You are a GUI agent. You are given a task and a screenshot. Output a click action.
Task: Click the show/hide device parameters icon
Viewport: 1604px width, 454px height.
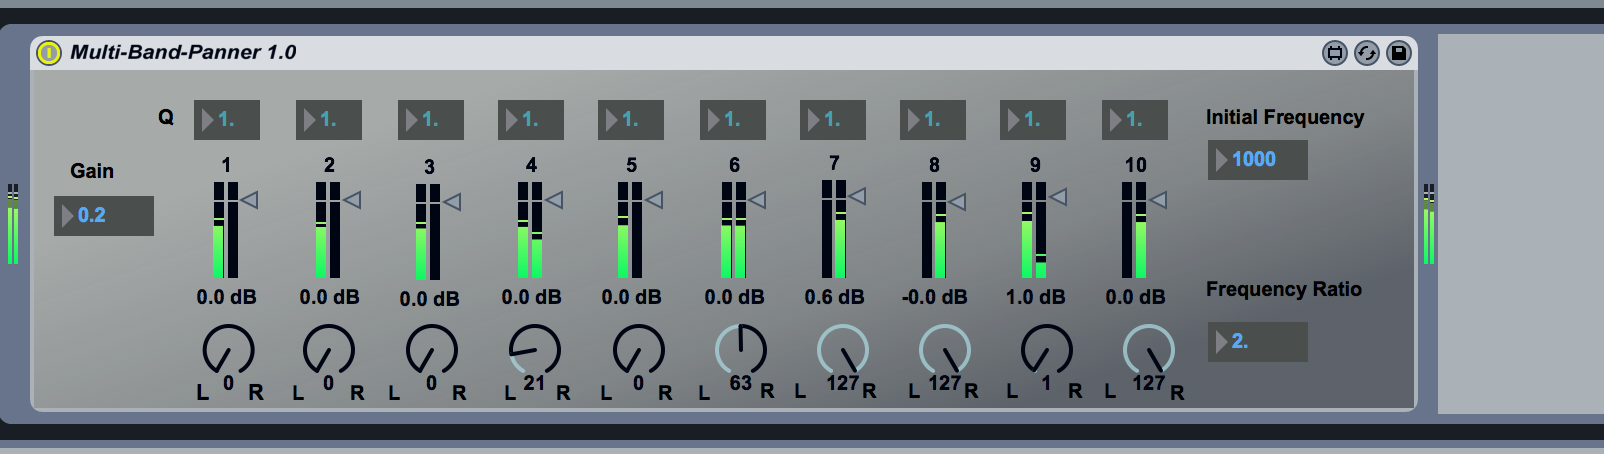pos(1334,53)
